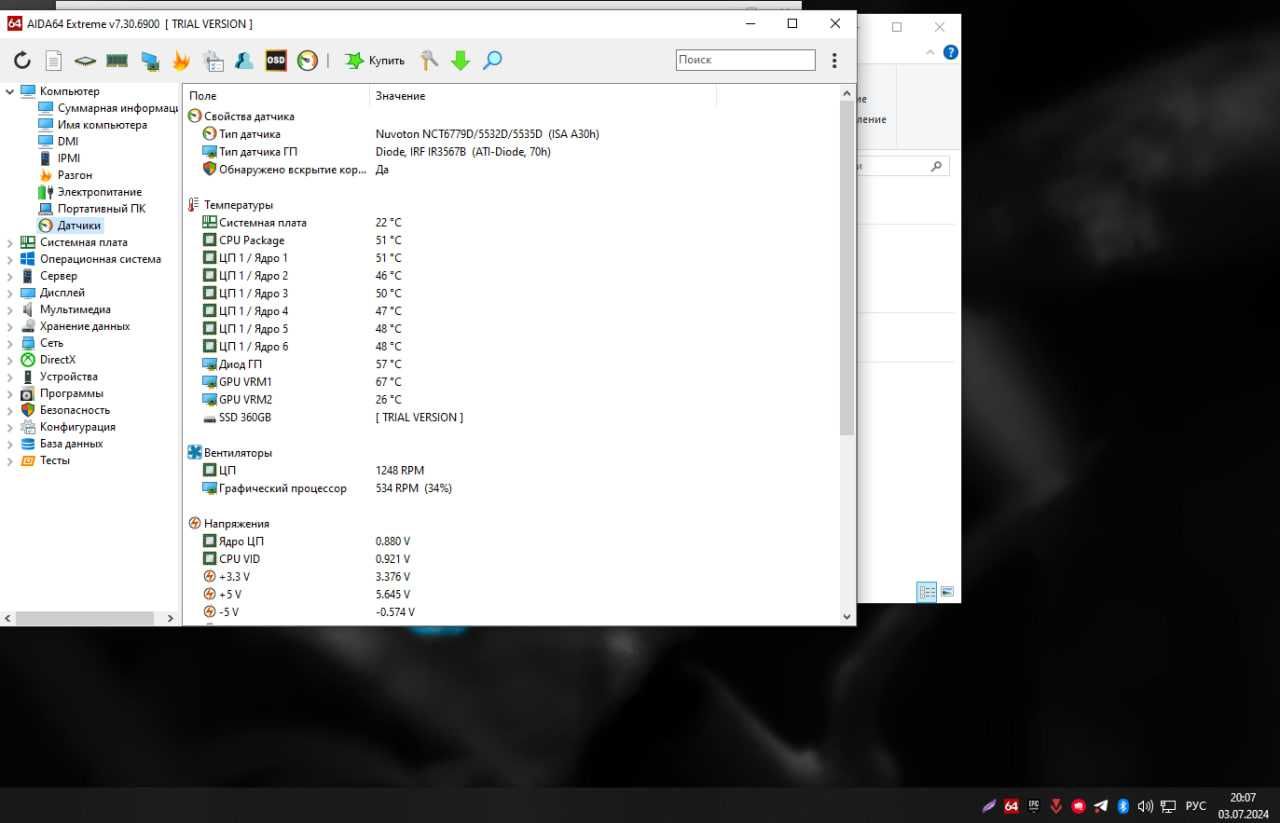Viewport: 1280px width, 823px height.
Task: Click the search magnifier in background window
Action: tap(937, 166)
